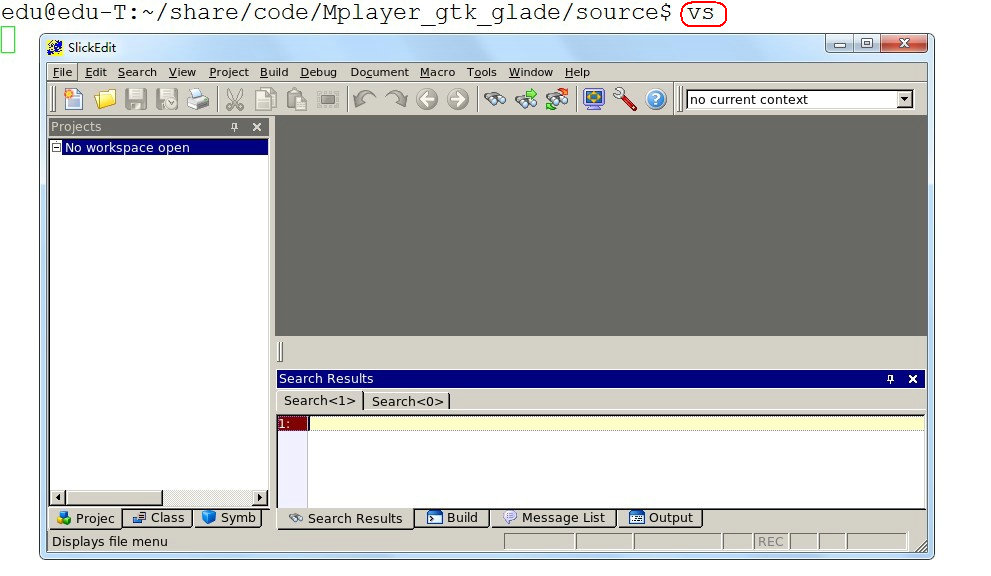Pin the Search Results panel
The width and height of the screenshot is (991, 576).
click(x=890, y=379)
